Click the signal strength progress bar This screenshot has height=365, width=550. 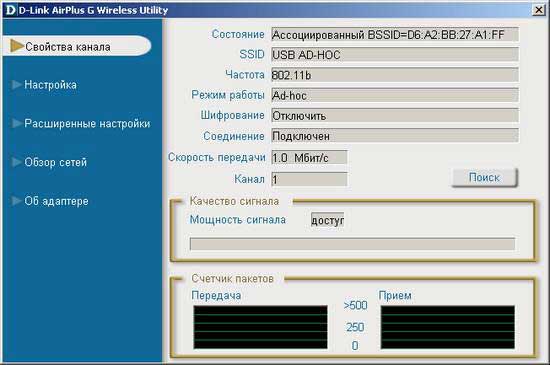click(x=353, y=244)
